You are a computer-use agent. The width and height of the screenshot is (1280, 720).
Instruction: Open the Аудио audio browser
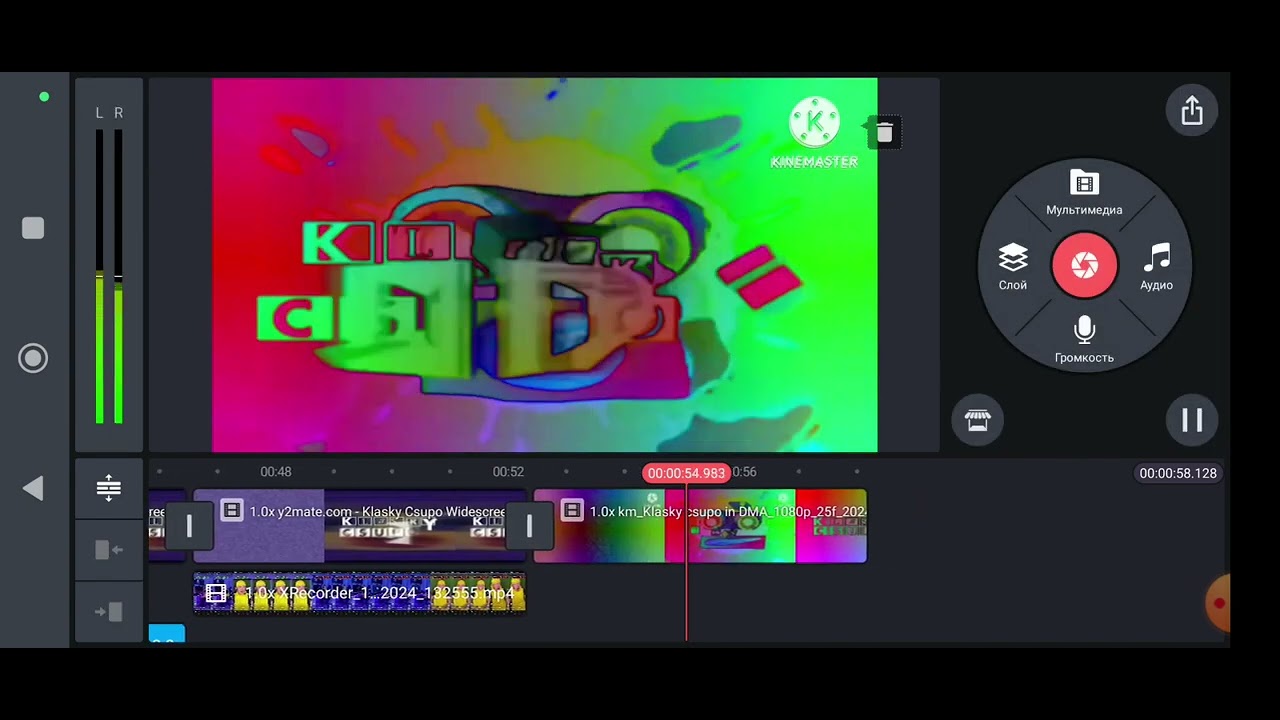1156,267
